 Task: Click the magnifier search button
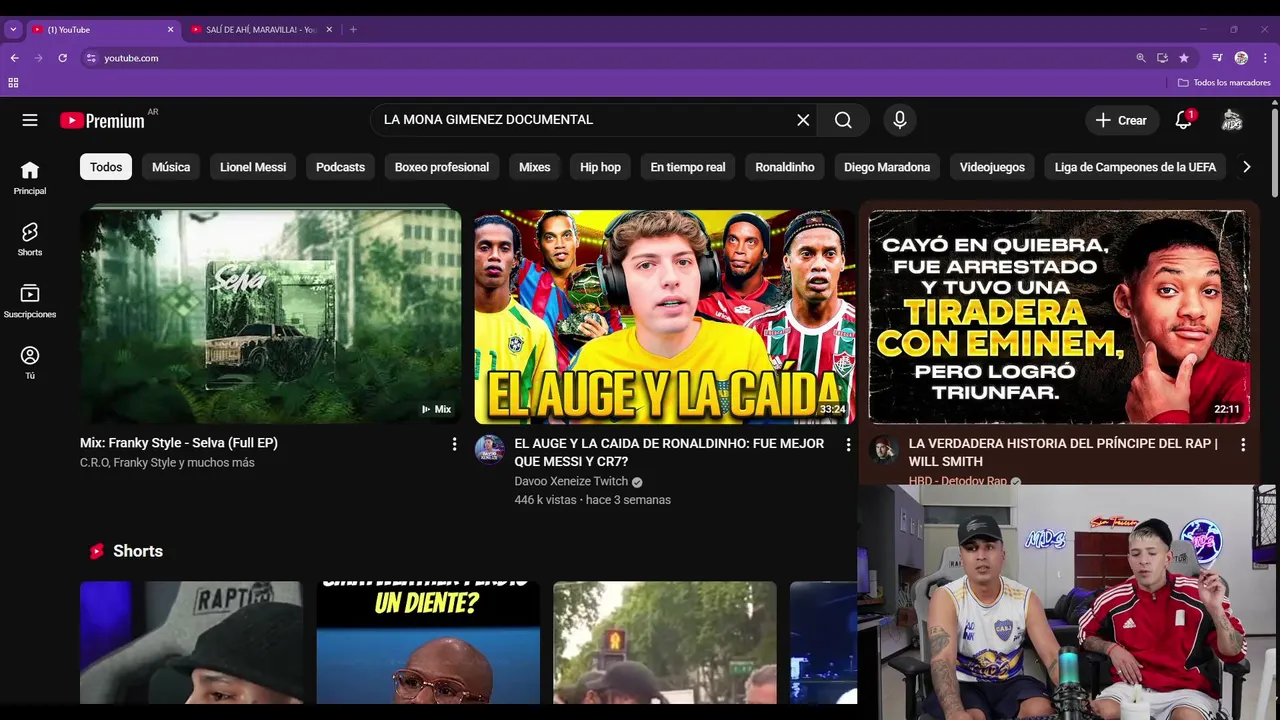[x=843, y=120]
